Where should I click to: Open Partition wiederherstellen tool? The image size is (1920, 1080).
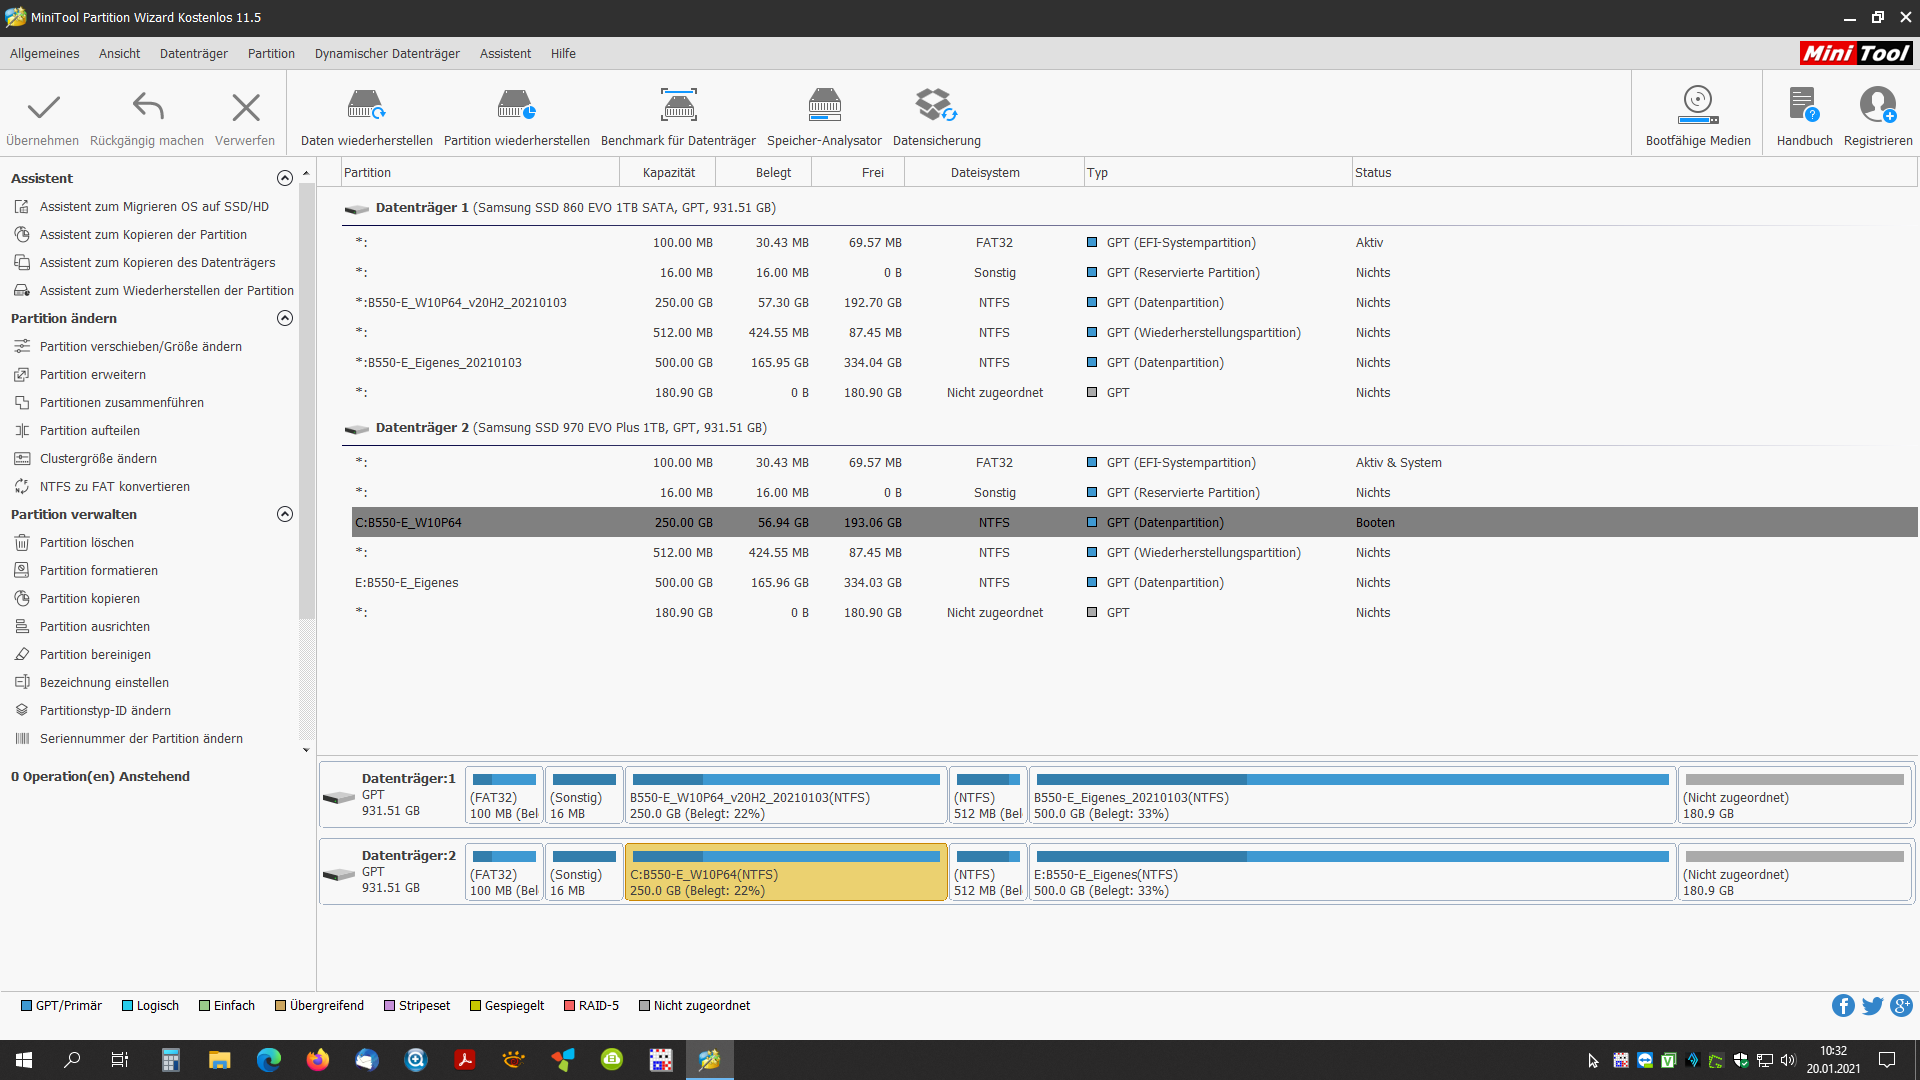(x=516, y=105)
